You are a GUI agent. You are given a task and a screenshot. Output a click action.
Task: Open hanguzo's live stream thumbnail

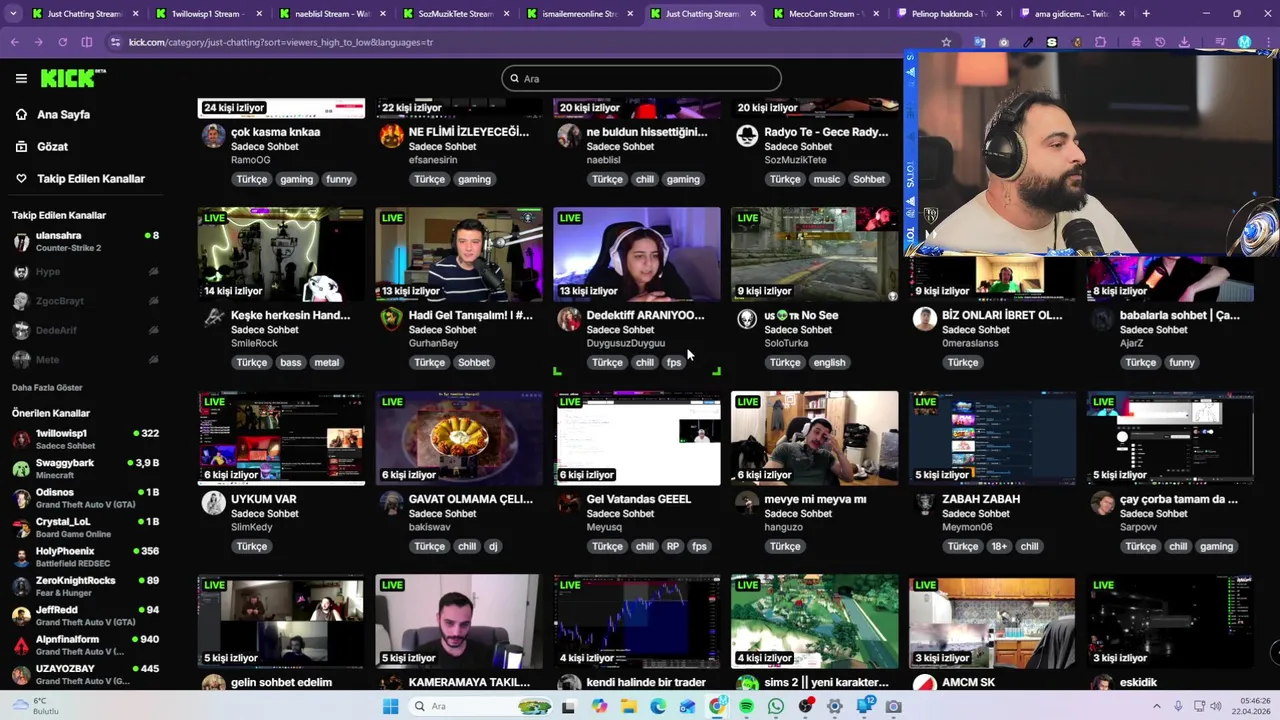815,438
